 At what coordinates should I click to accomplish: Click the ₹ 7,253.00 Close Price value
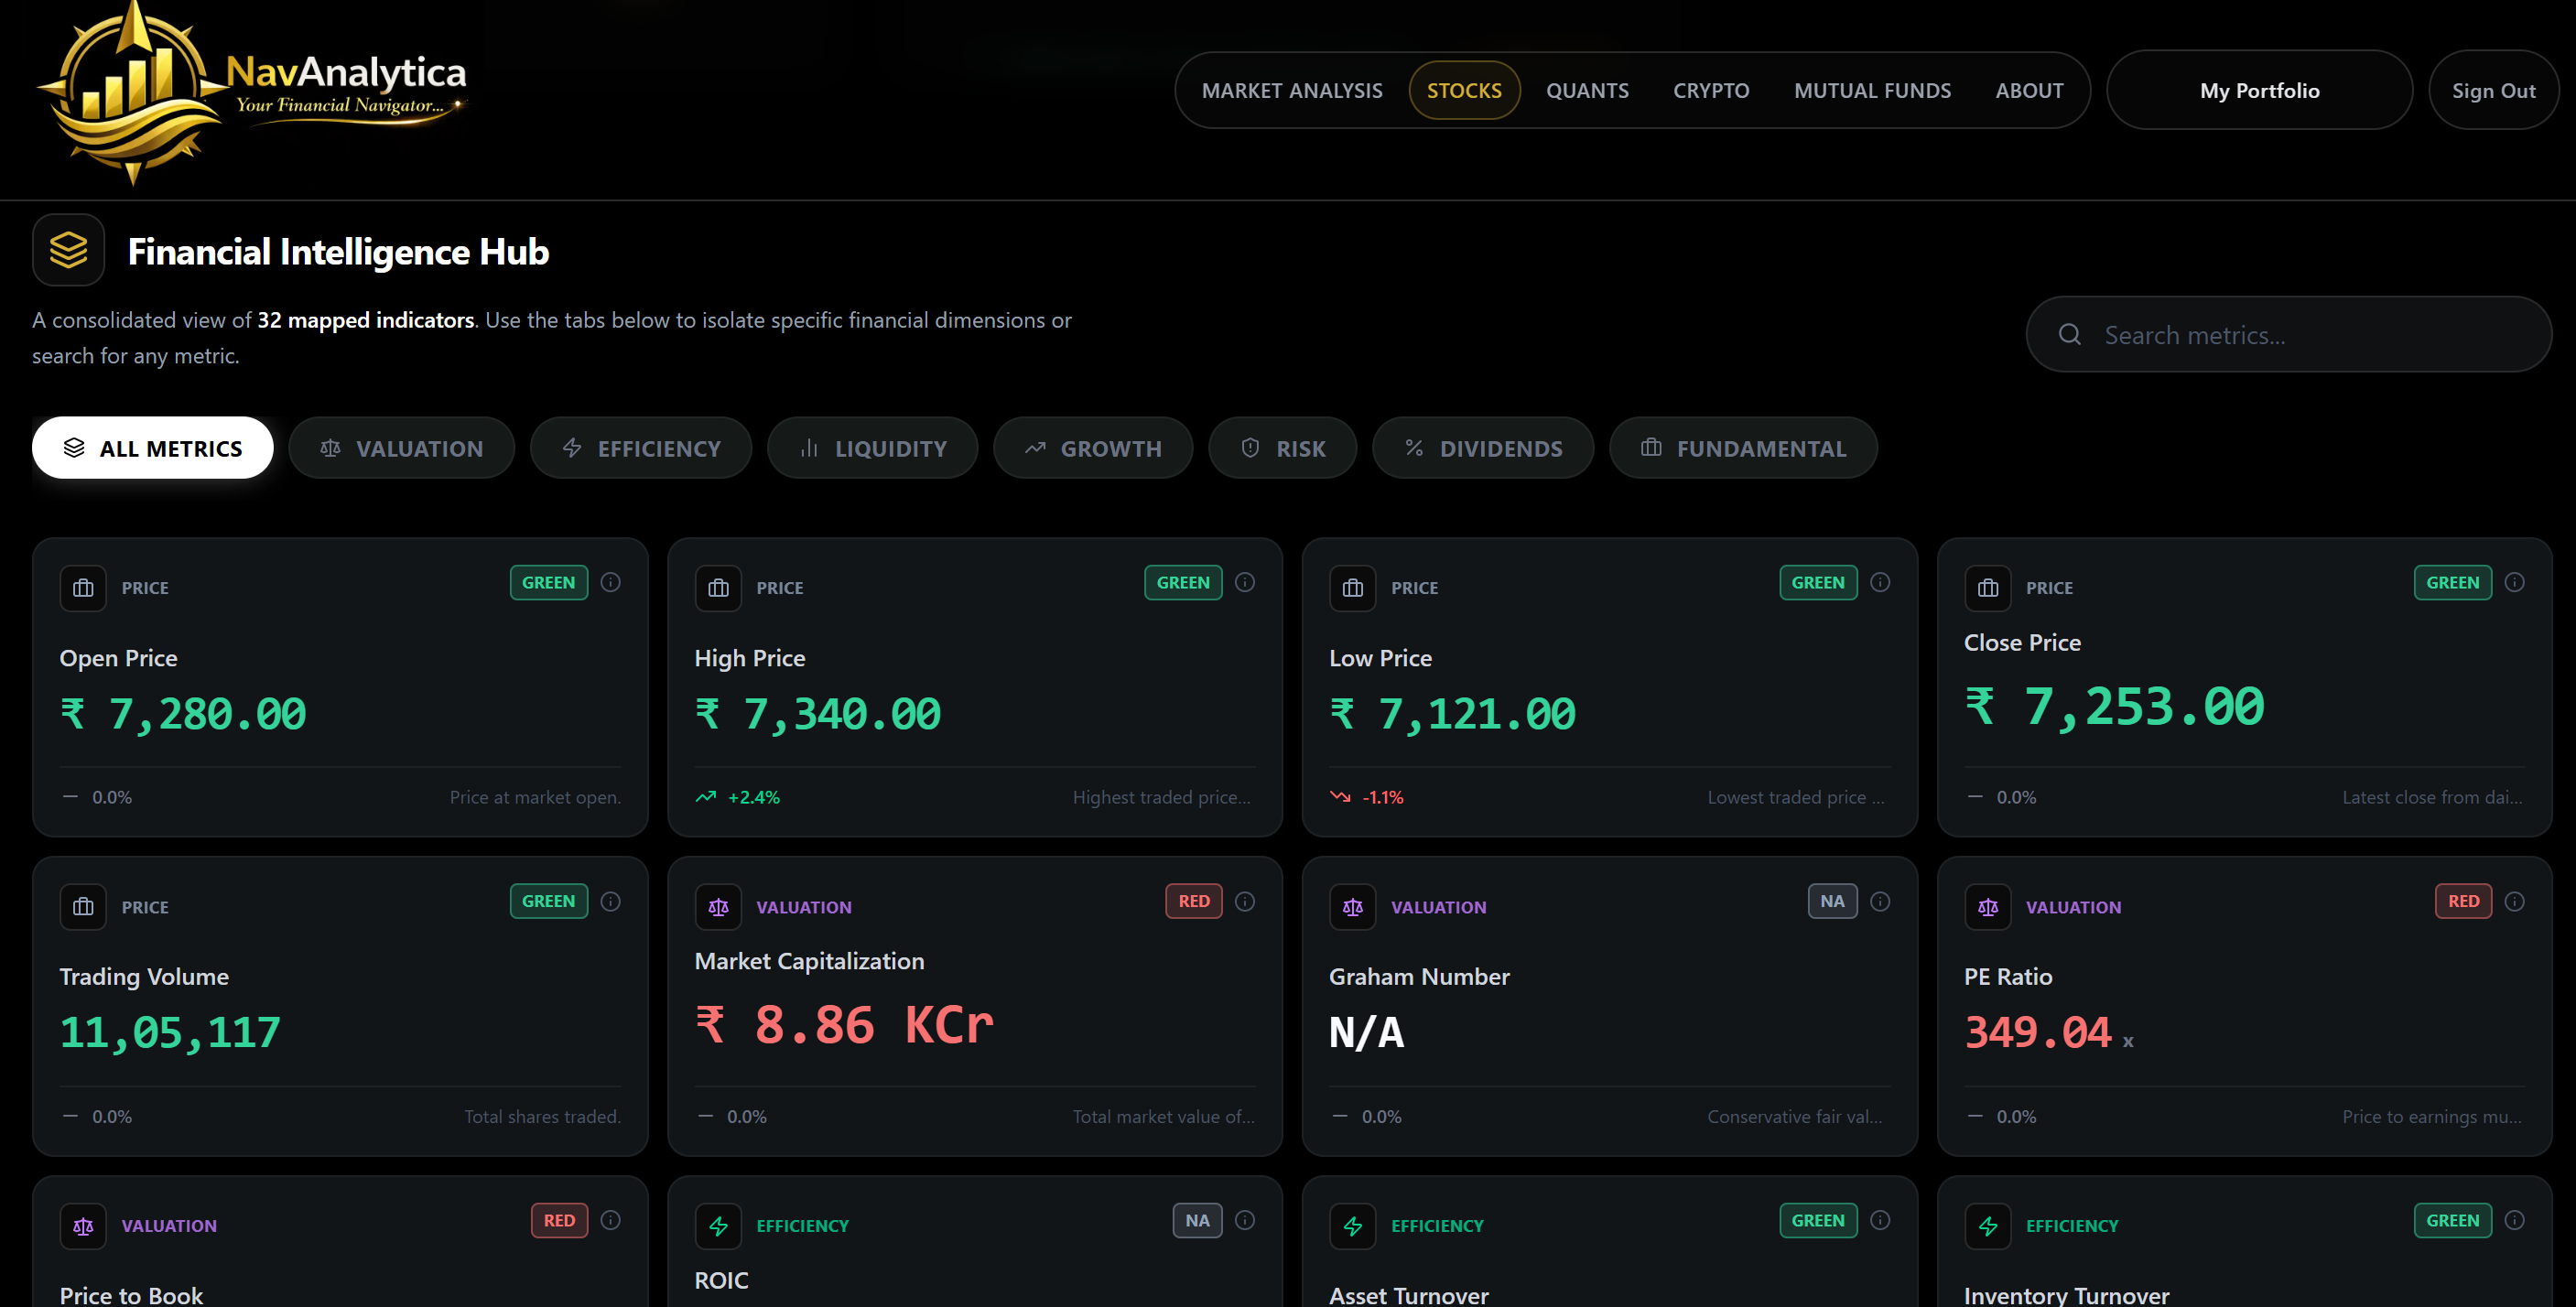coord(2115,707)
